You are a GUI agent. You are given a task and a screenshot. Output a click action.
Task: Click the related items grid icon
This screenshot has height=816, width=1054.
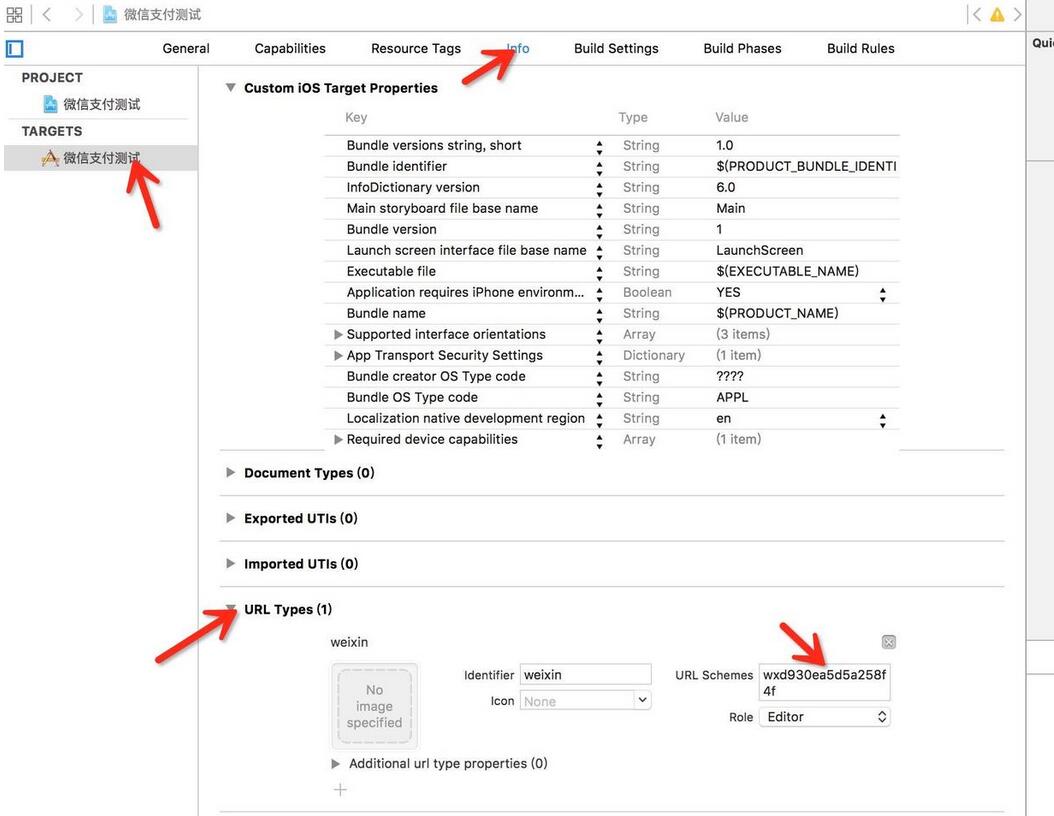tap(14, 15)
